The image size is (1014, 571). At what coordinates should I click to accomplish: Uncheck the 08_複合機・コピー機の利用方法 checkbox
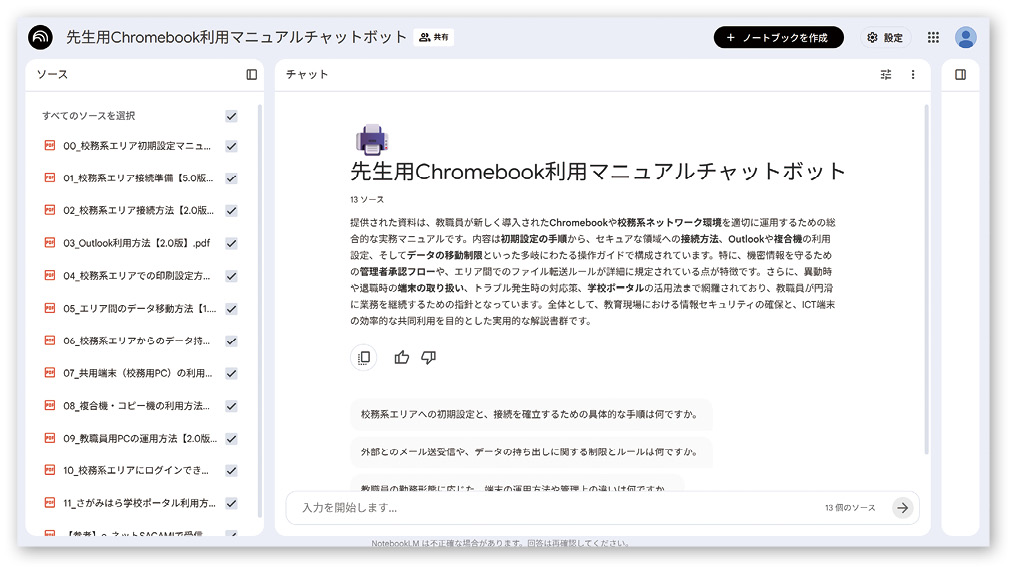(x=231, y=406)
